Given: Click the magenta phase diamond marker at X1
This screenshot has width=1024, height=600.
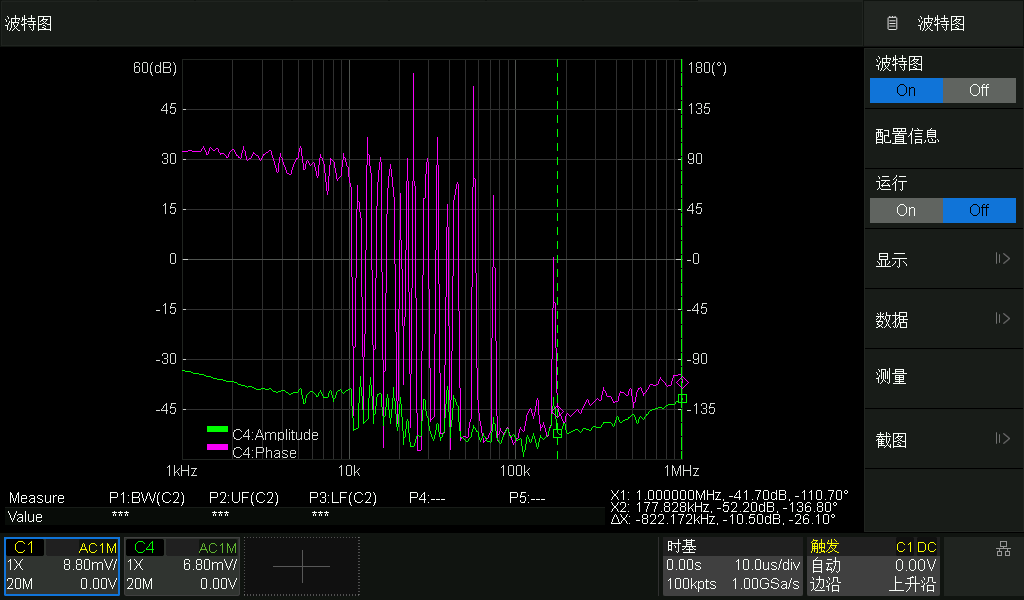Looking at the screenshot, I should (x=682, y=382).
